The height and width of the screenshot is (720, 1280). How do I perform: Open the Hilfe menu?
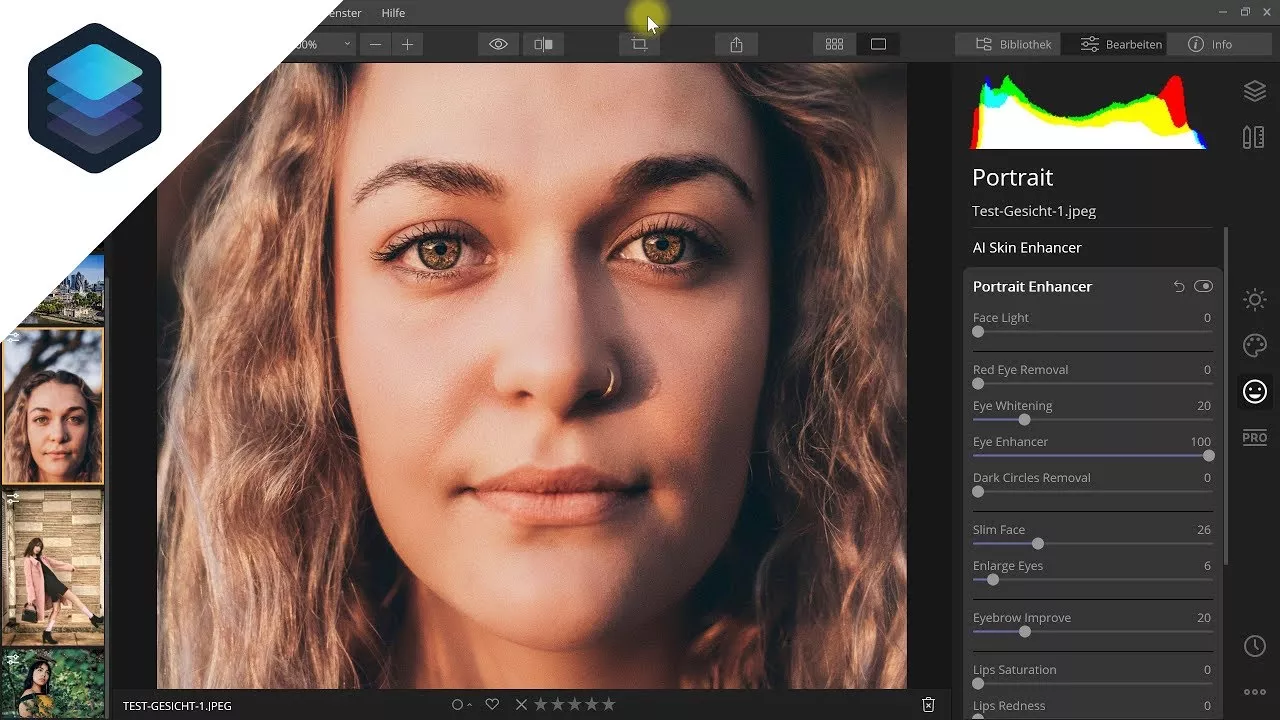393,13
